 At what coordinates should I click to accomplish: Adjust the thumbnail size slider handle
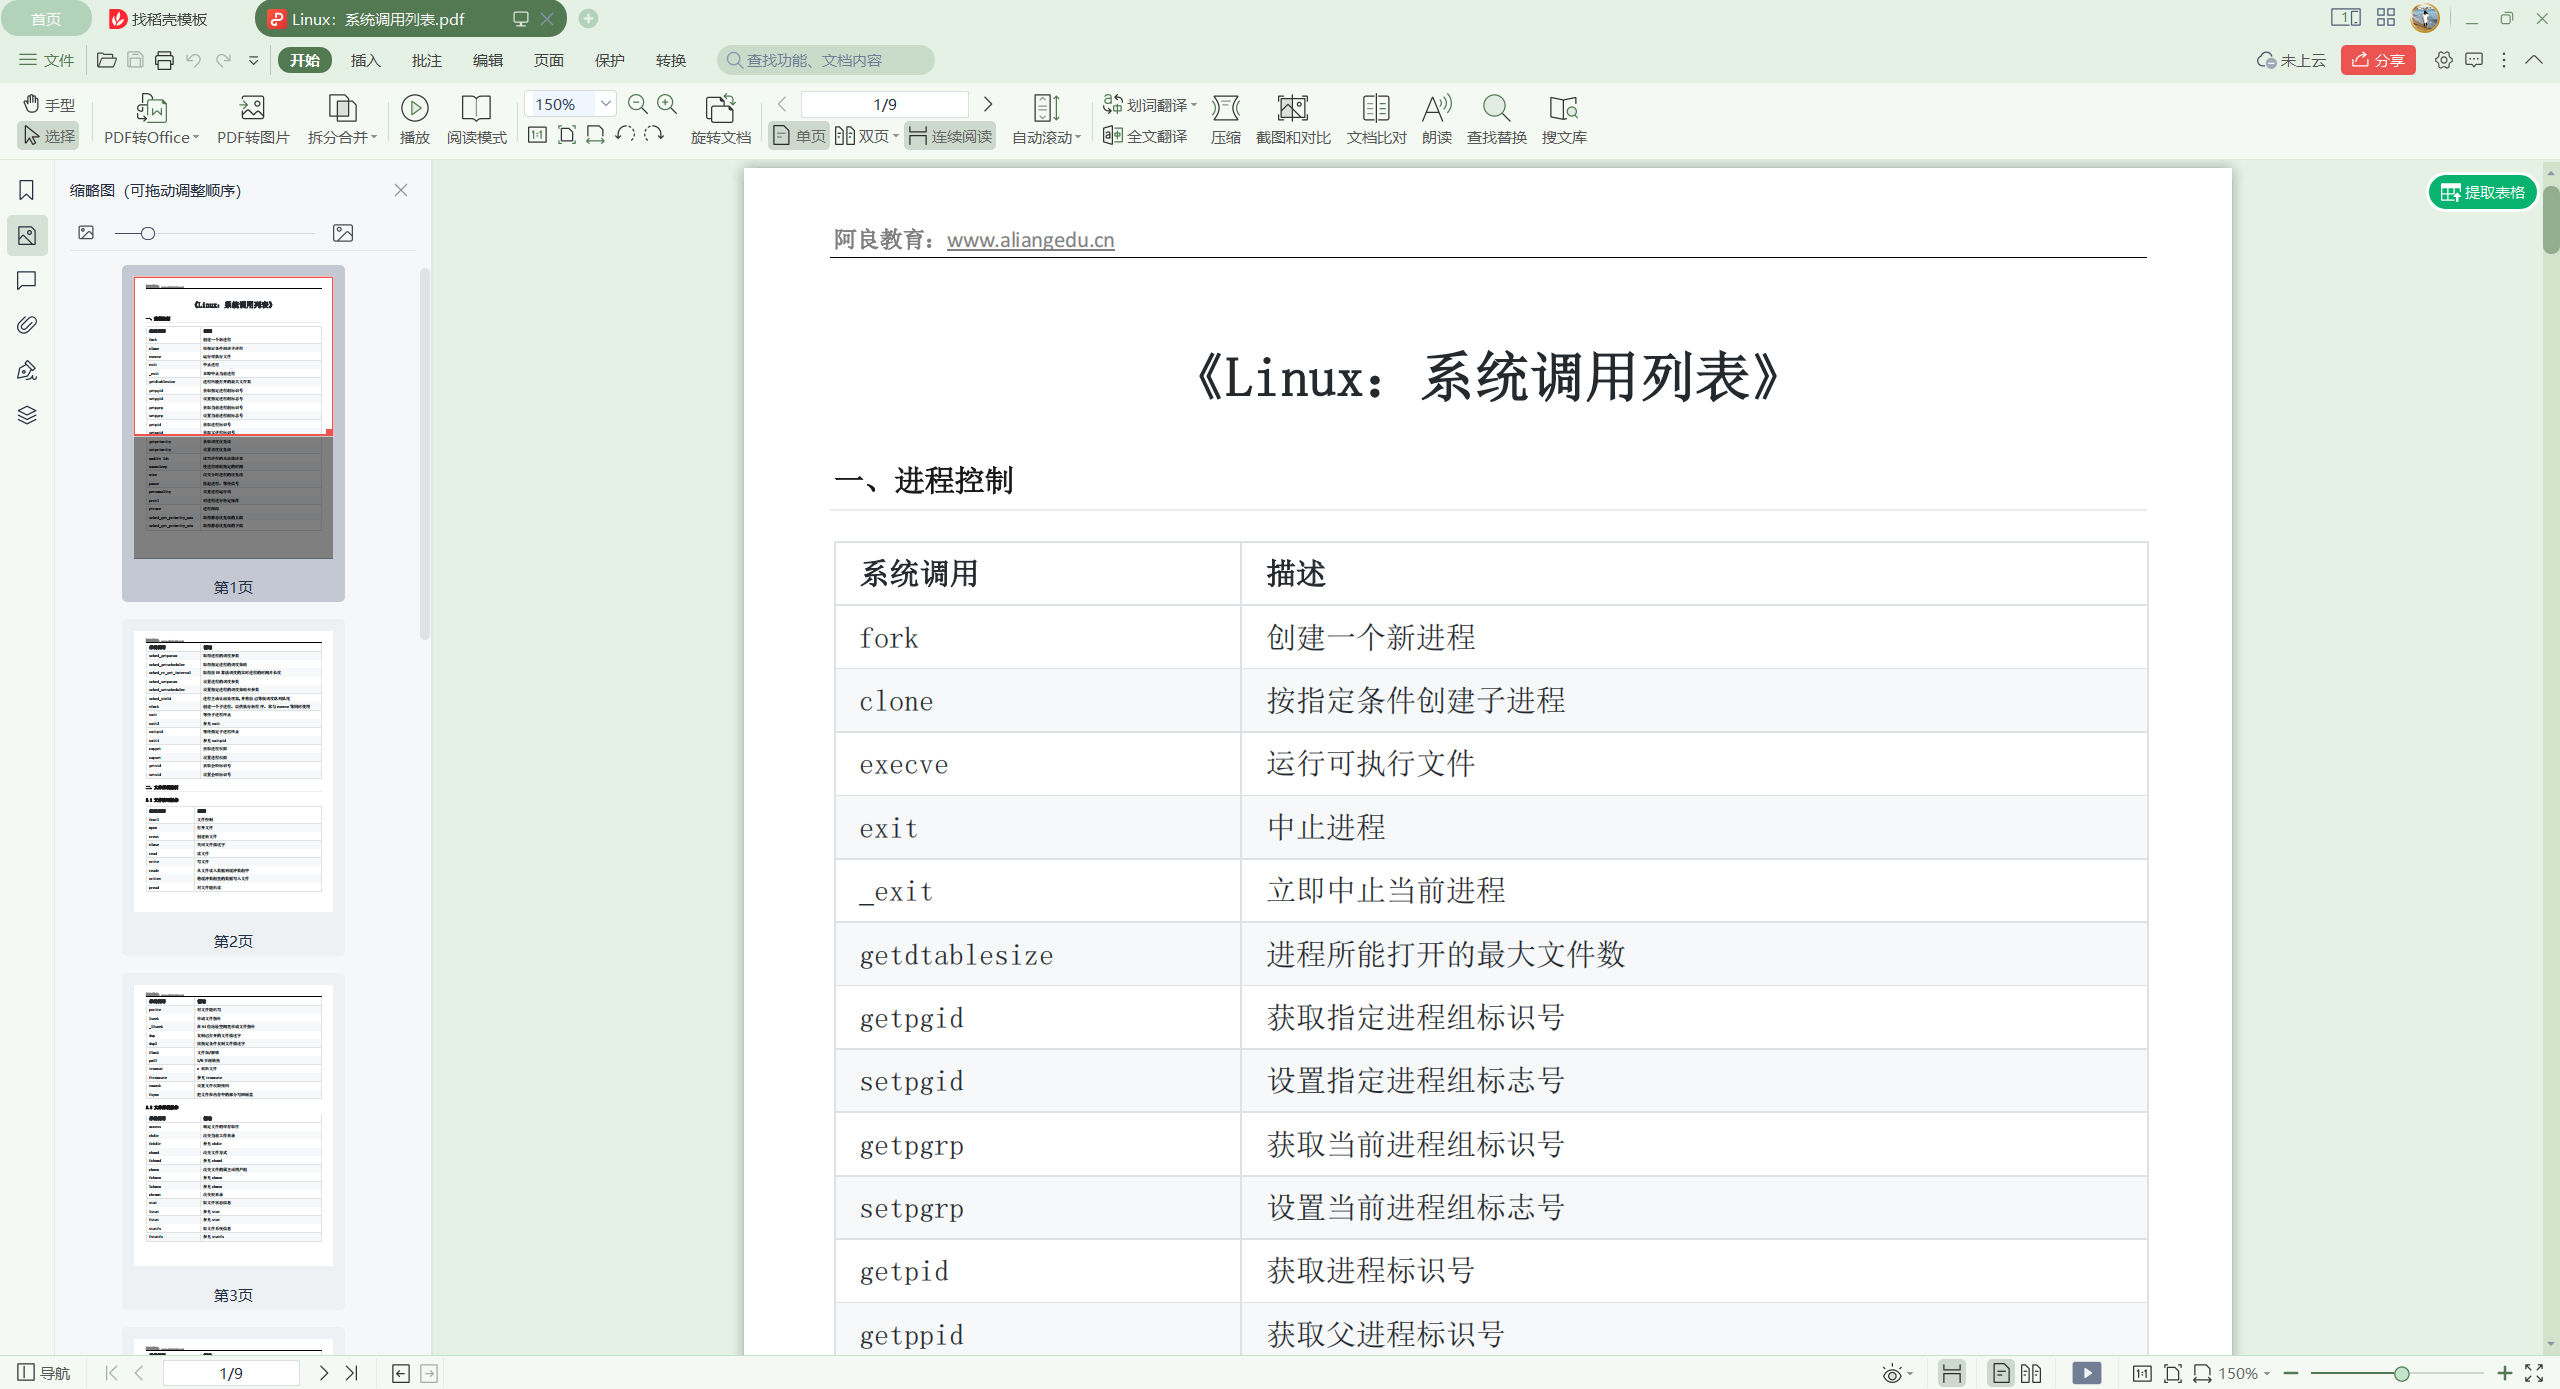(148, 233)
